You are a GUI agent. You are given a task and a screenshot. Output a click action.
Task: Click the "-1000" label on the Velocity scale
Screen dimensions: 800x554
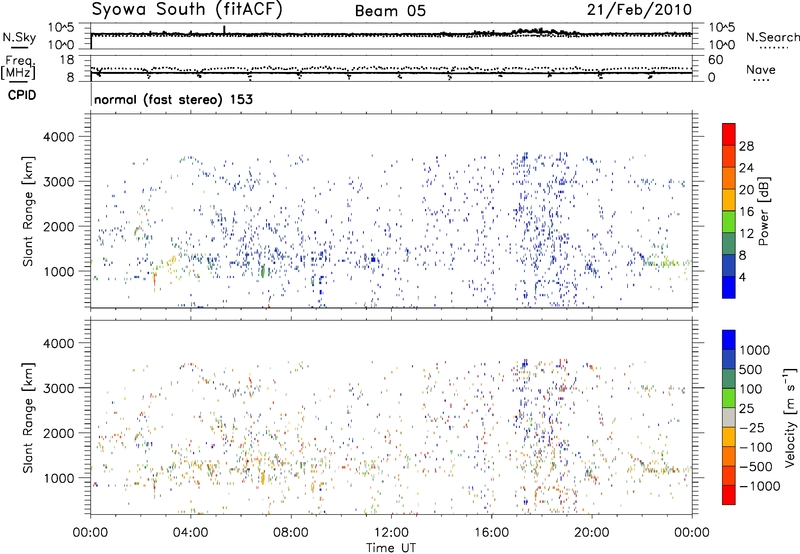760,486
